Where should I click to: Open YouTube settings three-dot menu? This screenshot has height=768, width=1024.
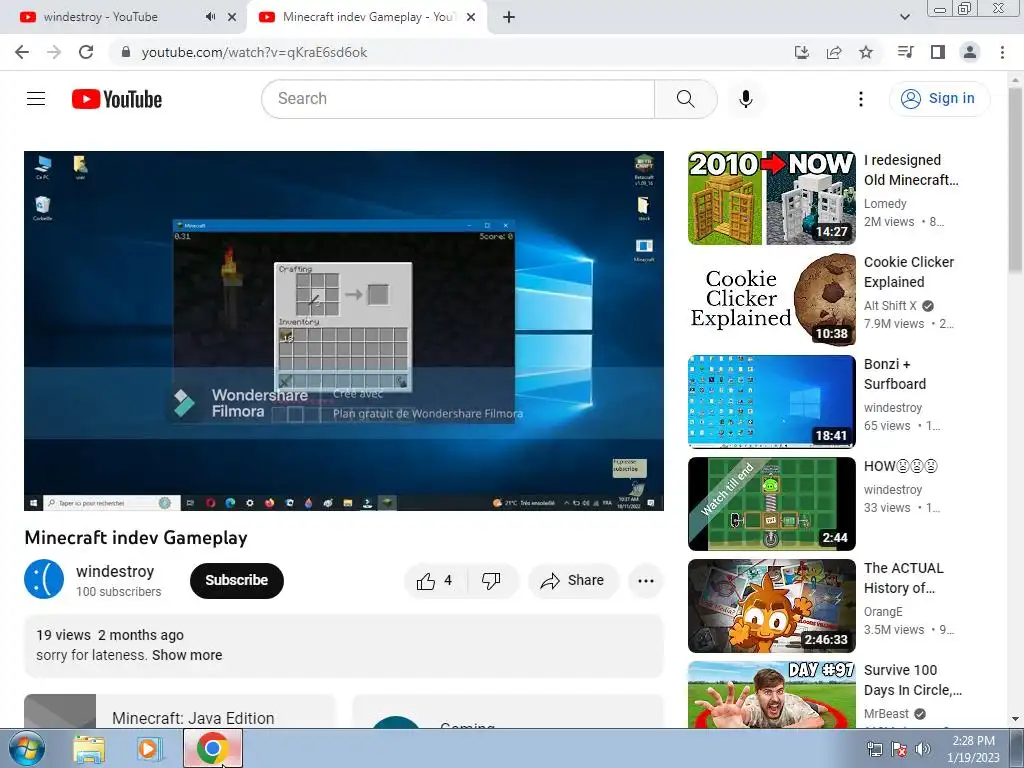pyautogui.click(x=861, y=99)
